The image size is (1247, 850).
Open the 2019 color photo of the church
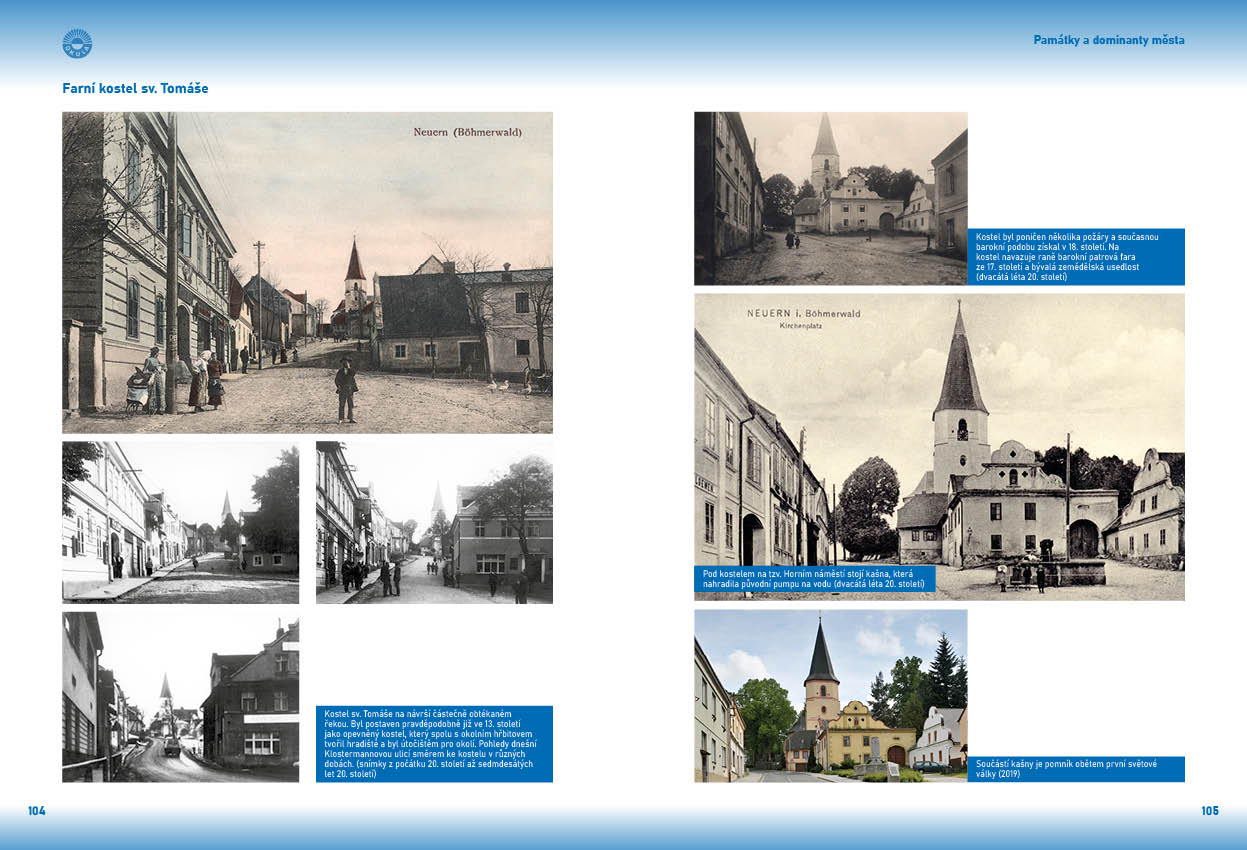(830, 695)
